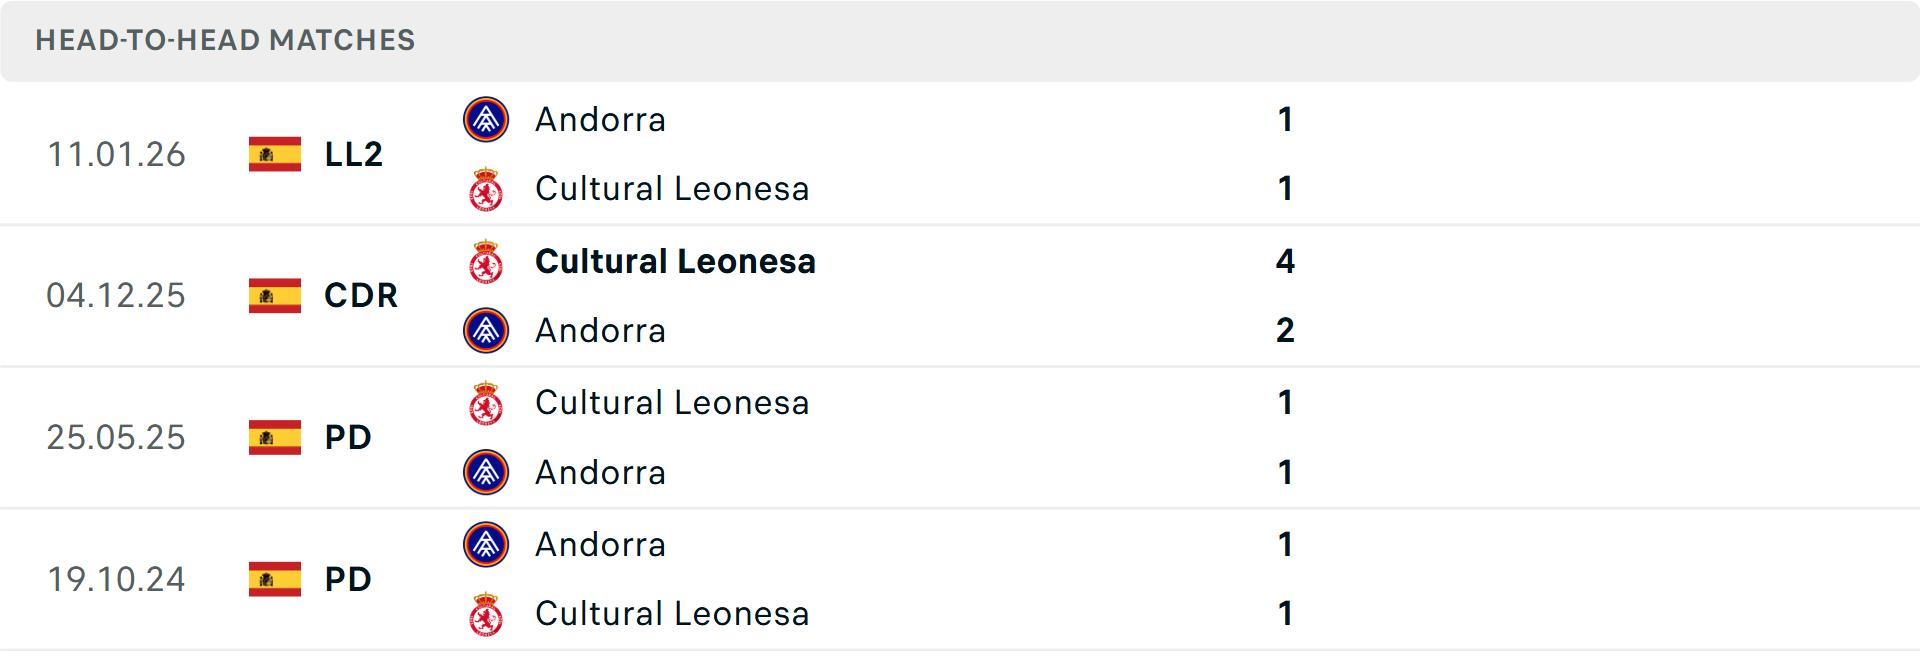Select the date 11.01.26
The width and height of the screenshot is (1920, 651).
116,154
